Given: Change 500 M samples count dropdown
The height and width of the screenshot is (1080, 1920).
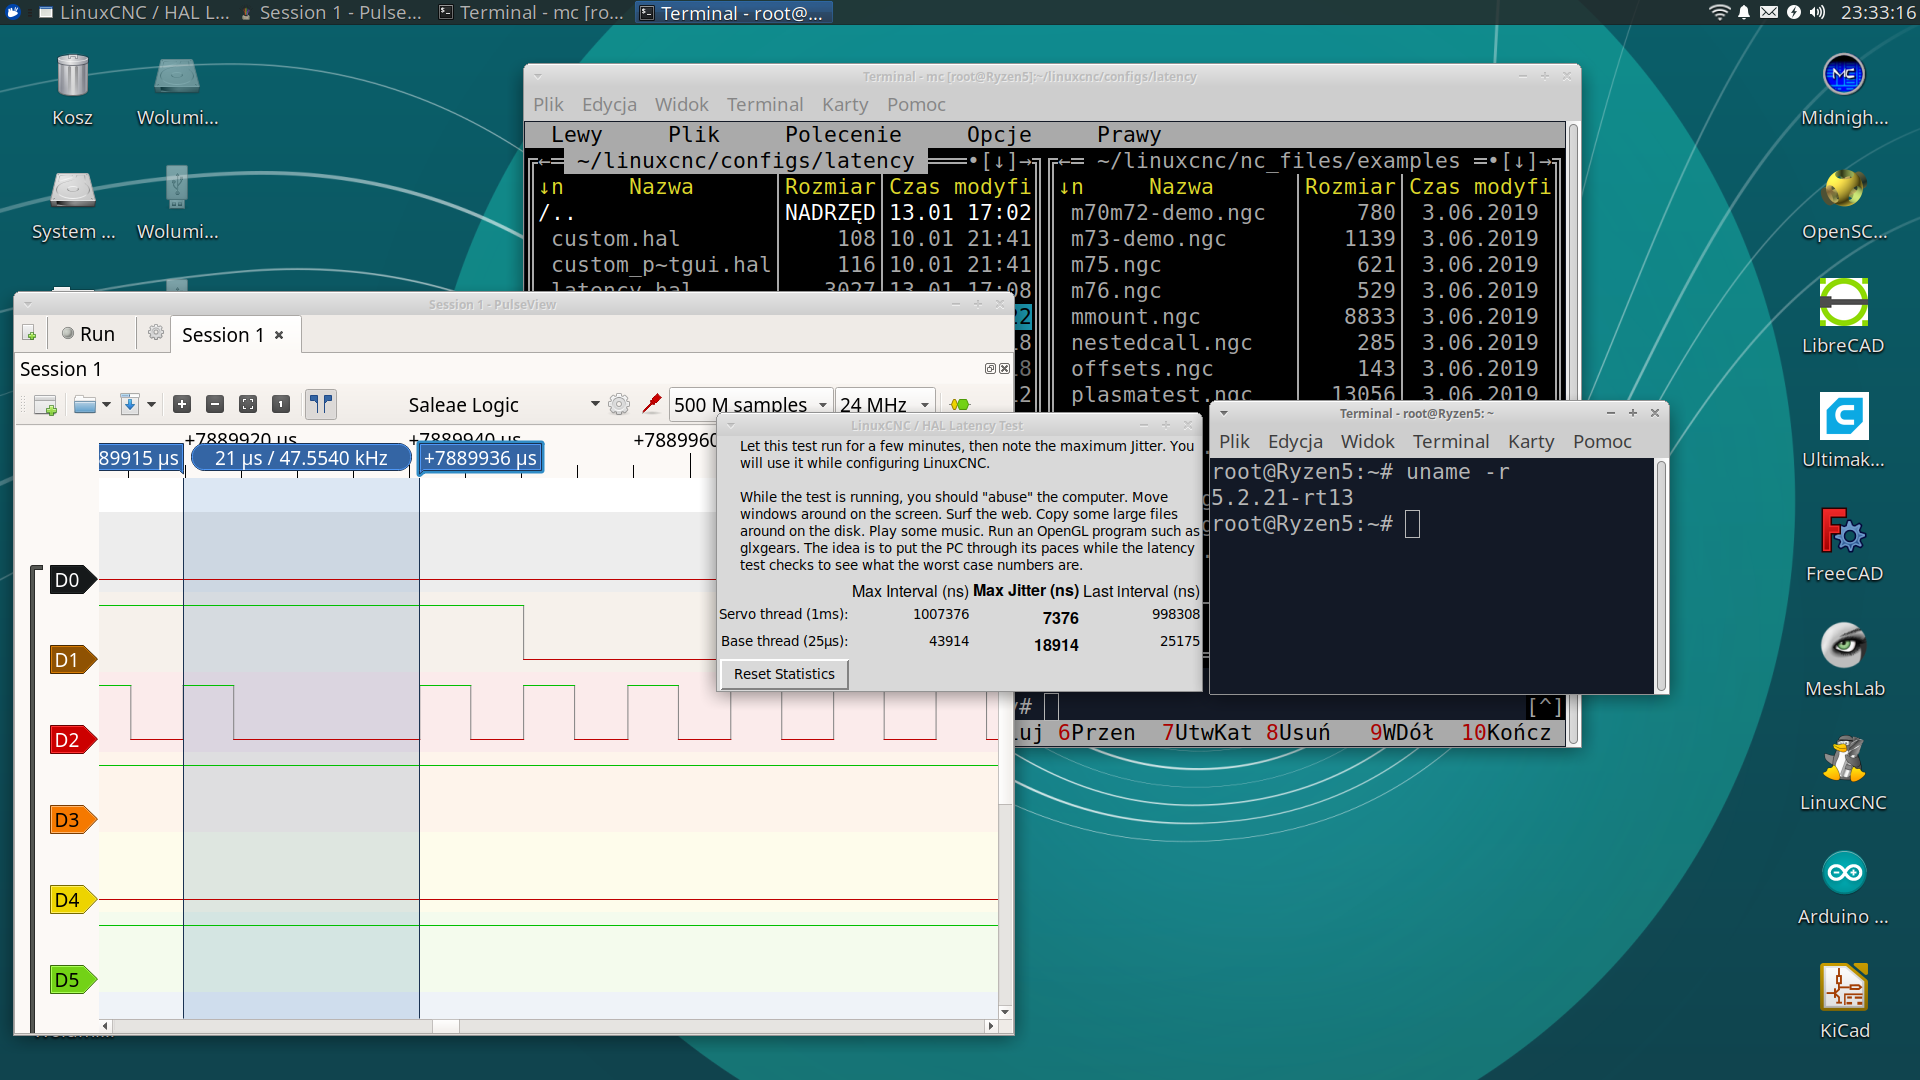Looking at the screenshot, I should pyautogui.click(x=751, y=404).
